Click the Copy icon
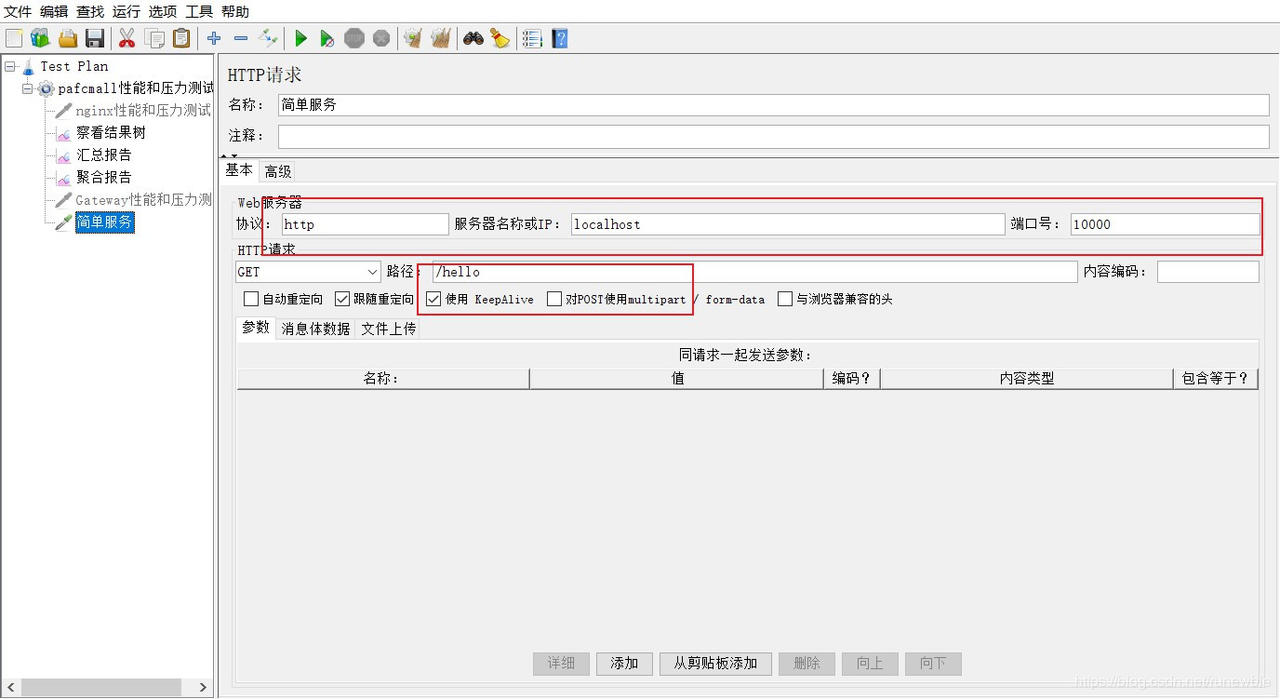 point(154,38)
